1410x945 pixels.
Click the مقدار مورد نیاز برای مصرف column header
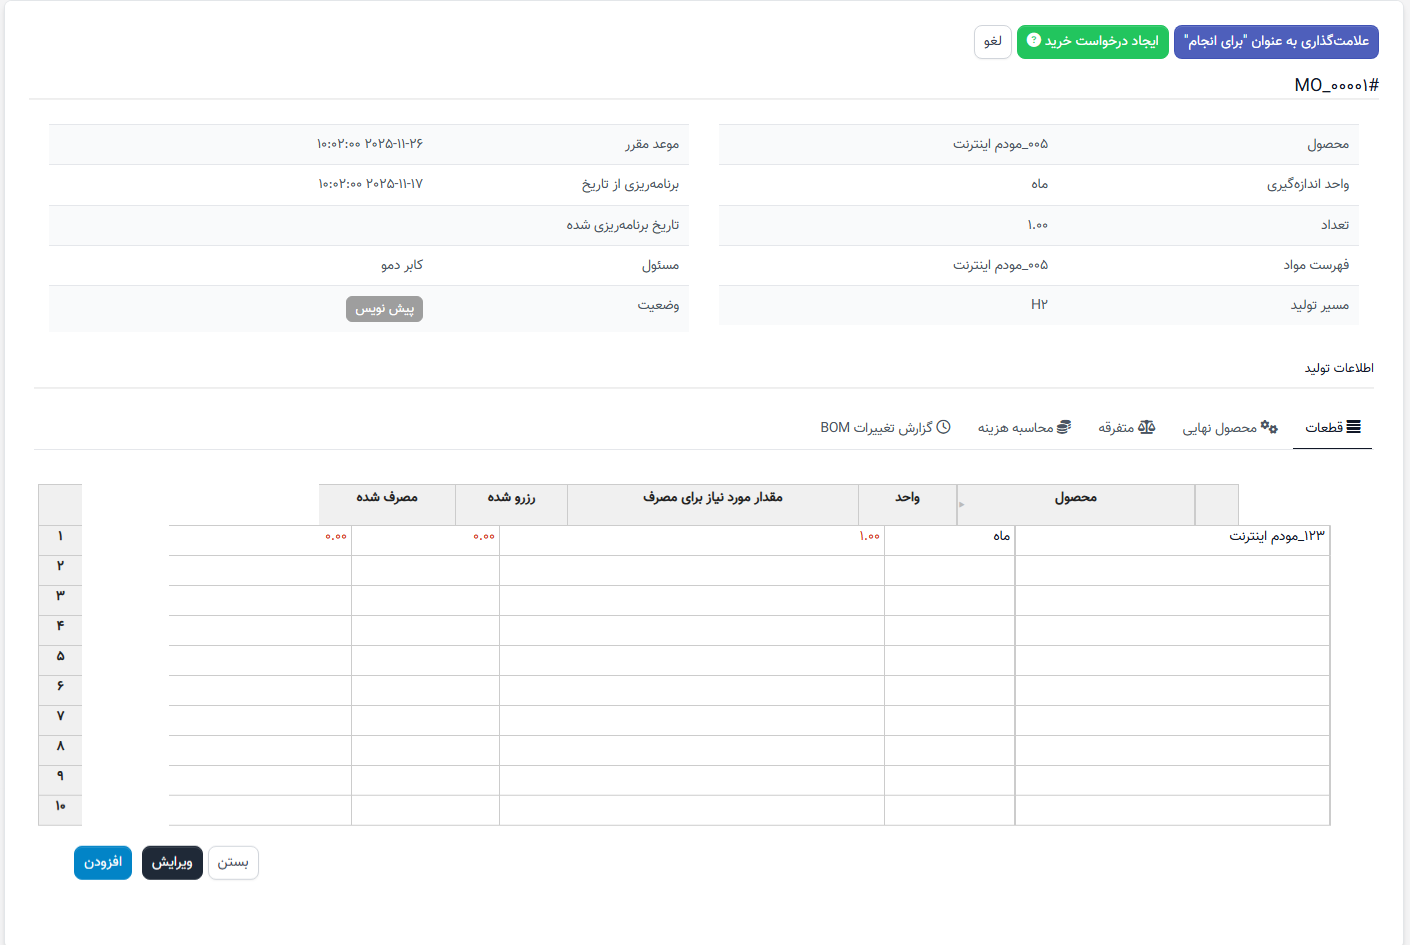click(x=713, y=505)
